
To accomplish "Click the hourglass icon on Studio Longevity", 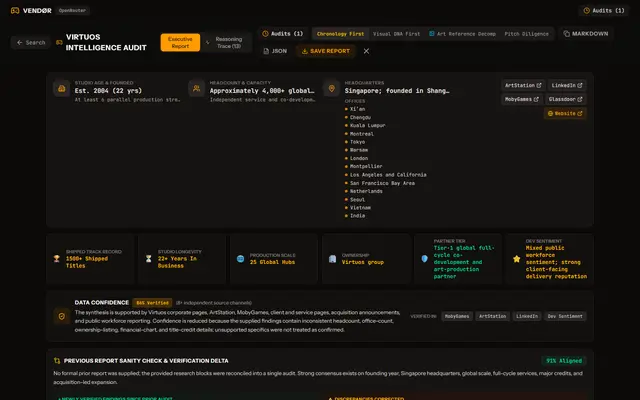I will [149, 258].
